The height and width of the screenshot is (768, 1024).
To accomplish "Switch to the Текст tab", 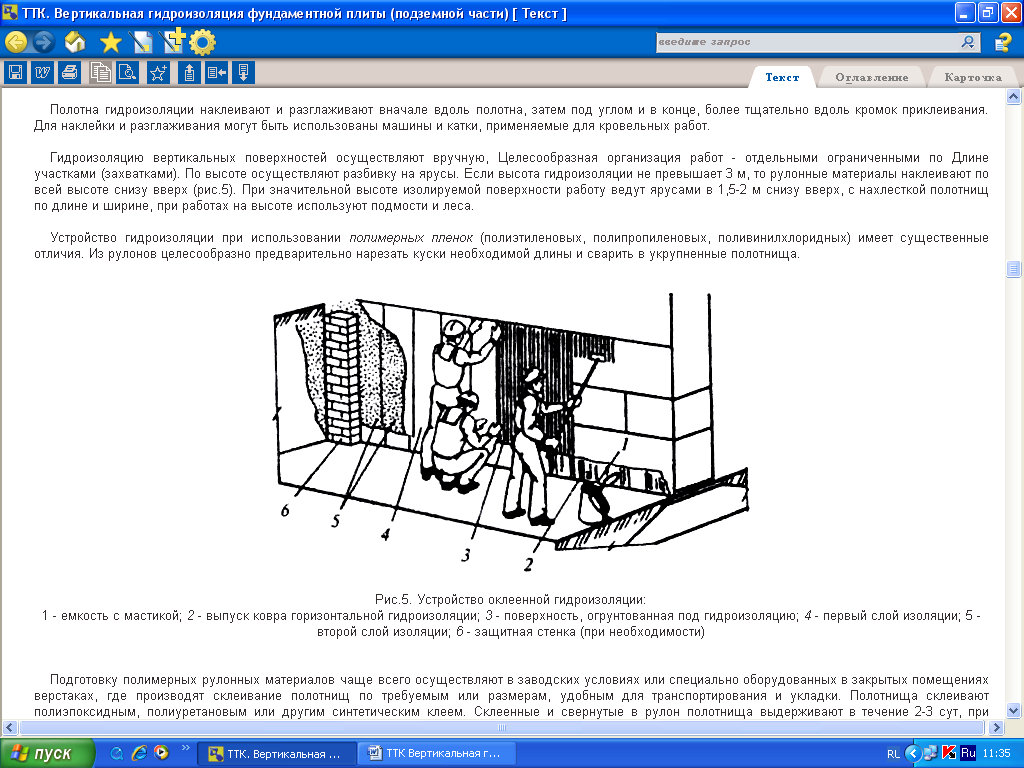I will point(782,77).
